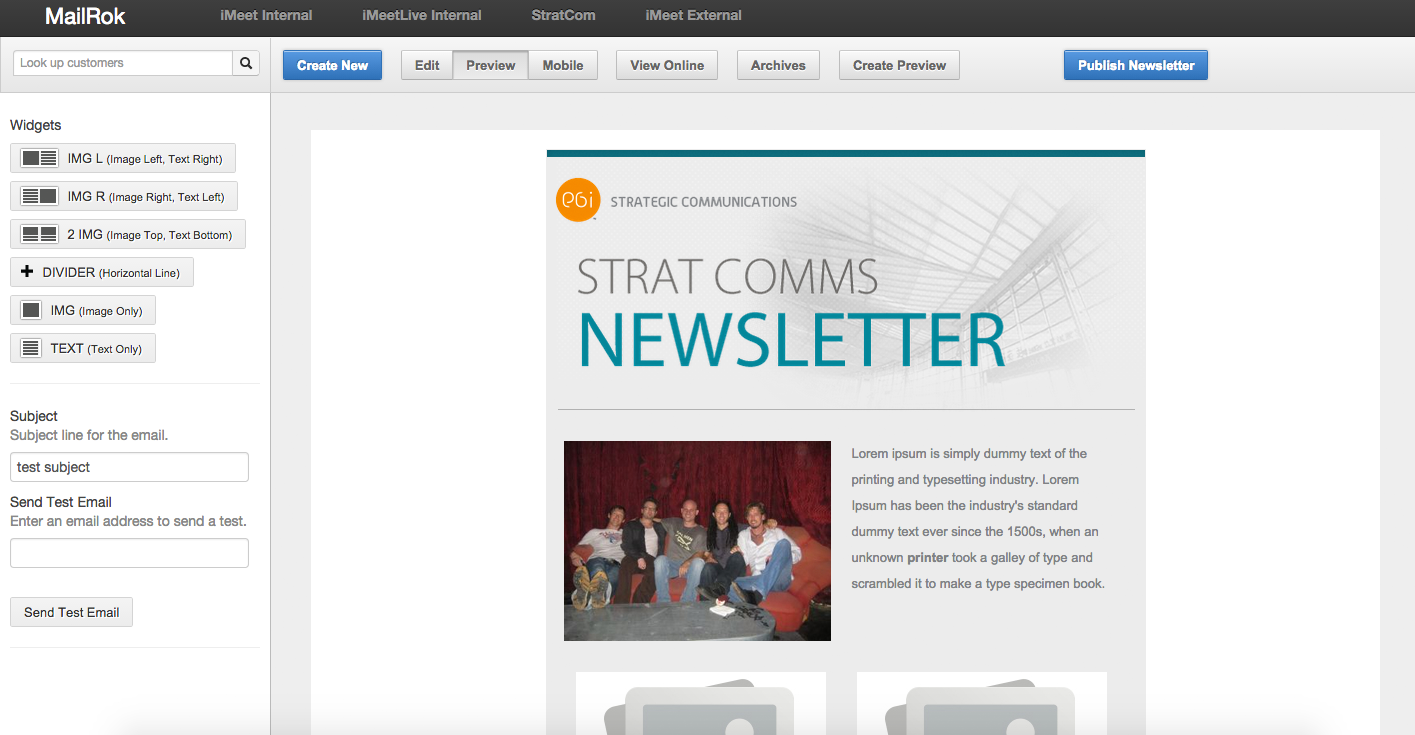Switch to Edit mode

[427, 65]
